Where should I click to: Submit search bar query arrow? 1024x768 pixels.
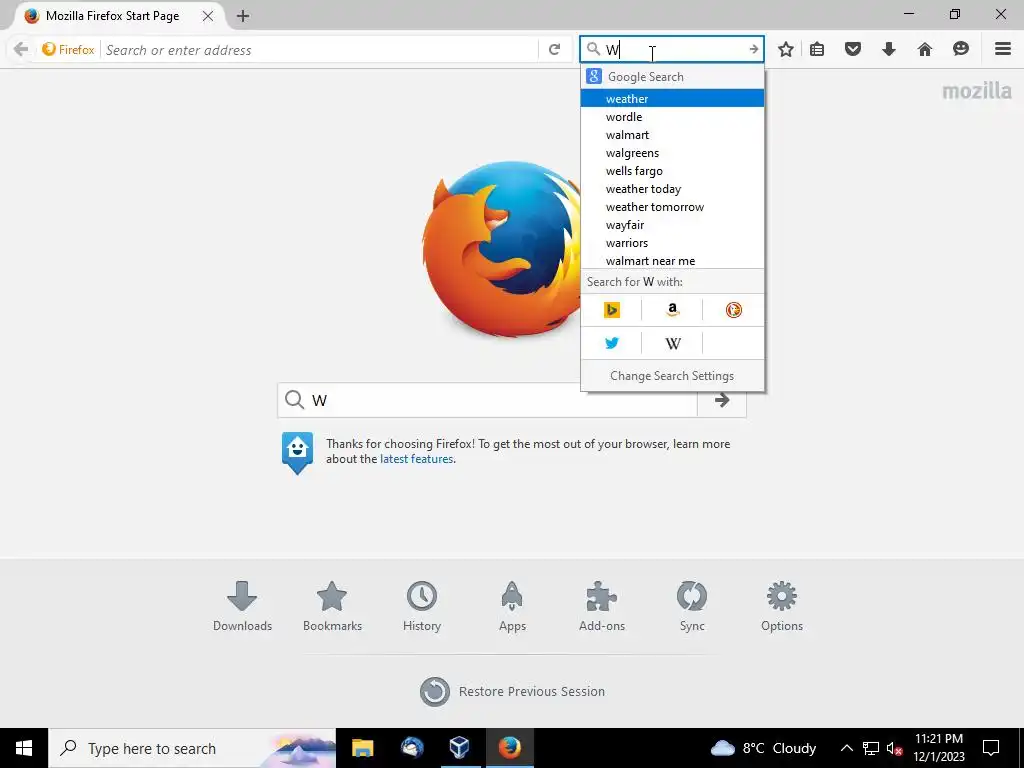[x=753, y=49]
